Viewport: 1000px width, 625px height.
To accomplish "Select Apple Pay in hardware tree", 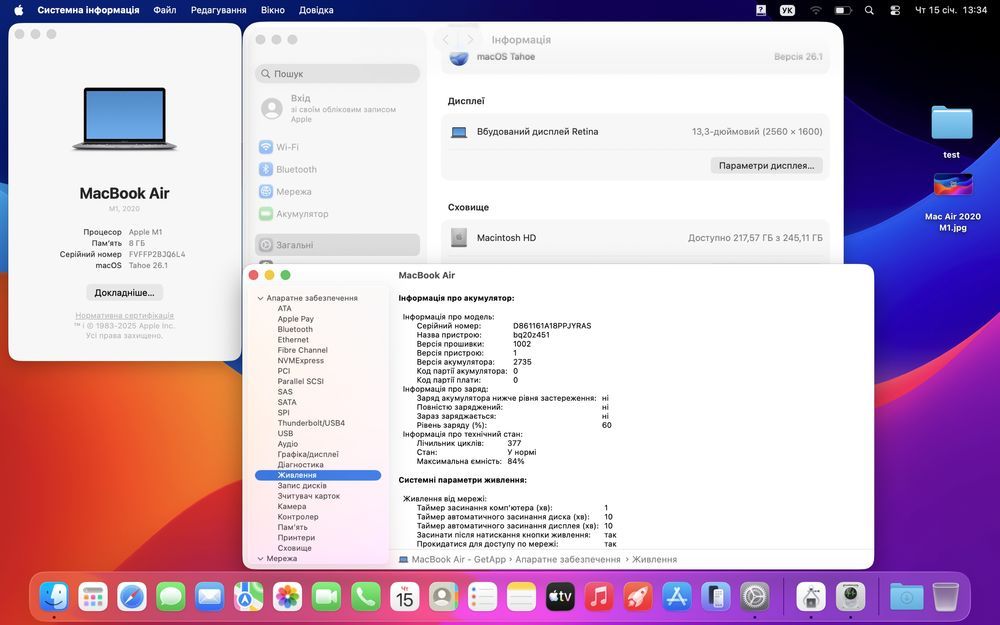I will (295, 319).
